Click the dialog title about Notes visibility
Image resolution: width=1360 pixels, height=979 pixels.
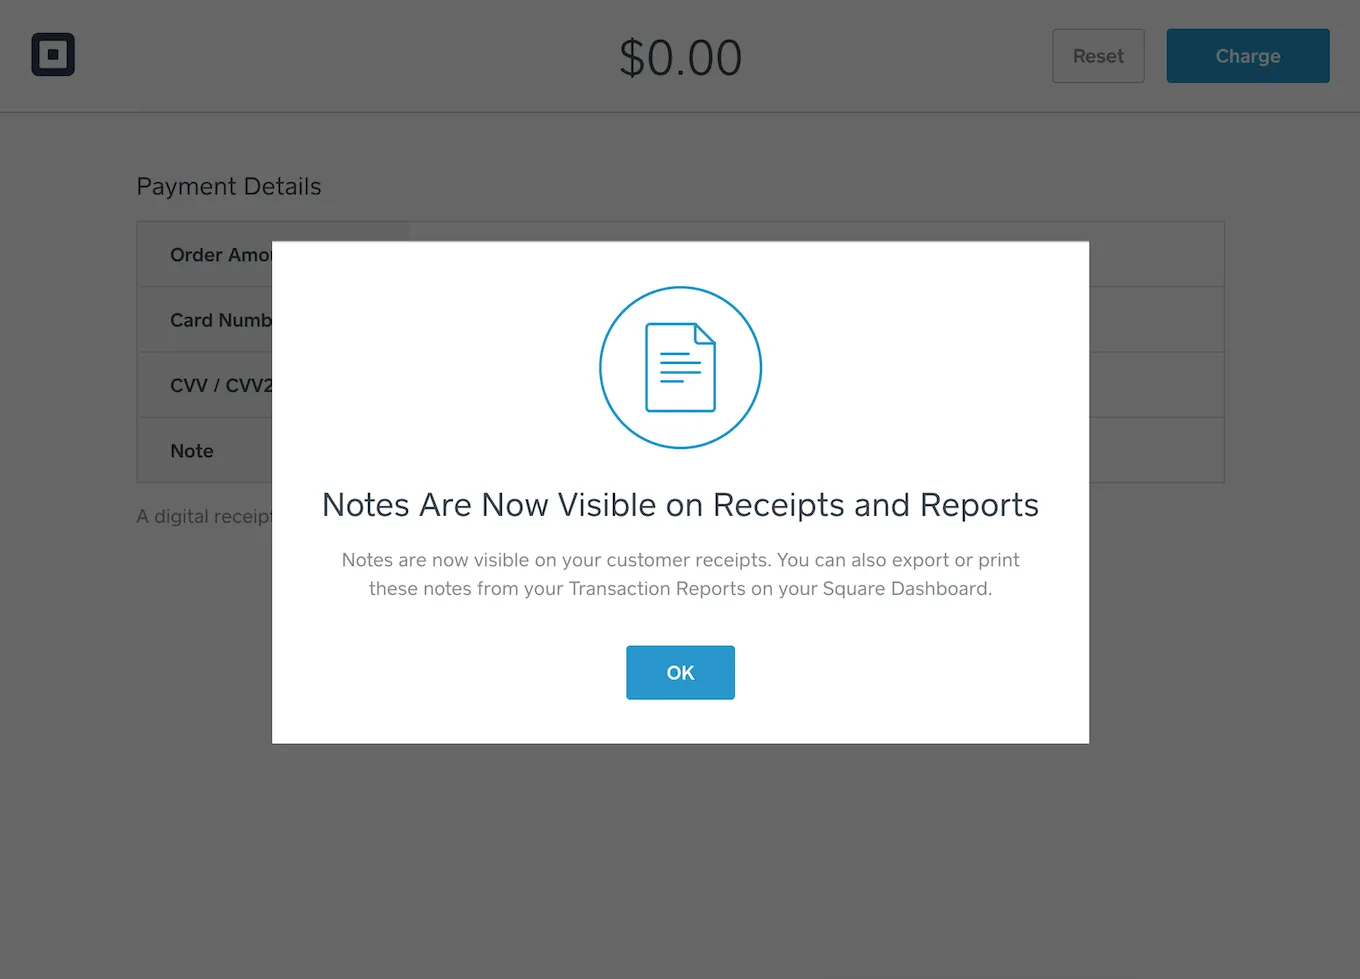coord(680,505)
